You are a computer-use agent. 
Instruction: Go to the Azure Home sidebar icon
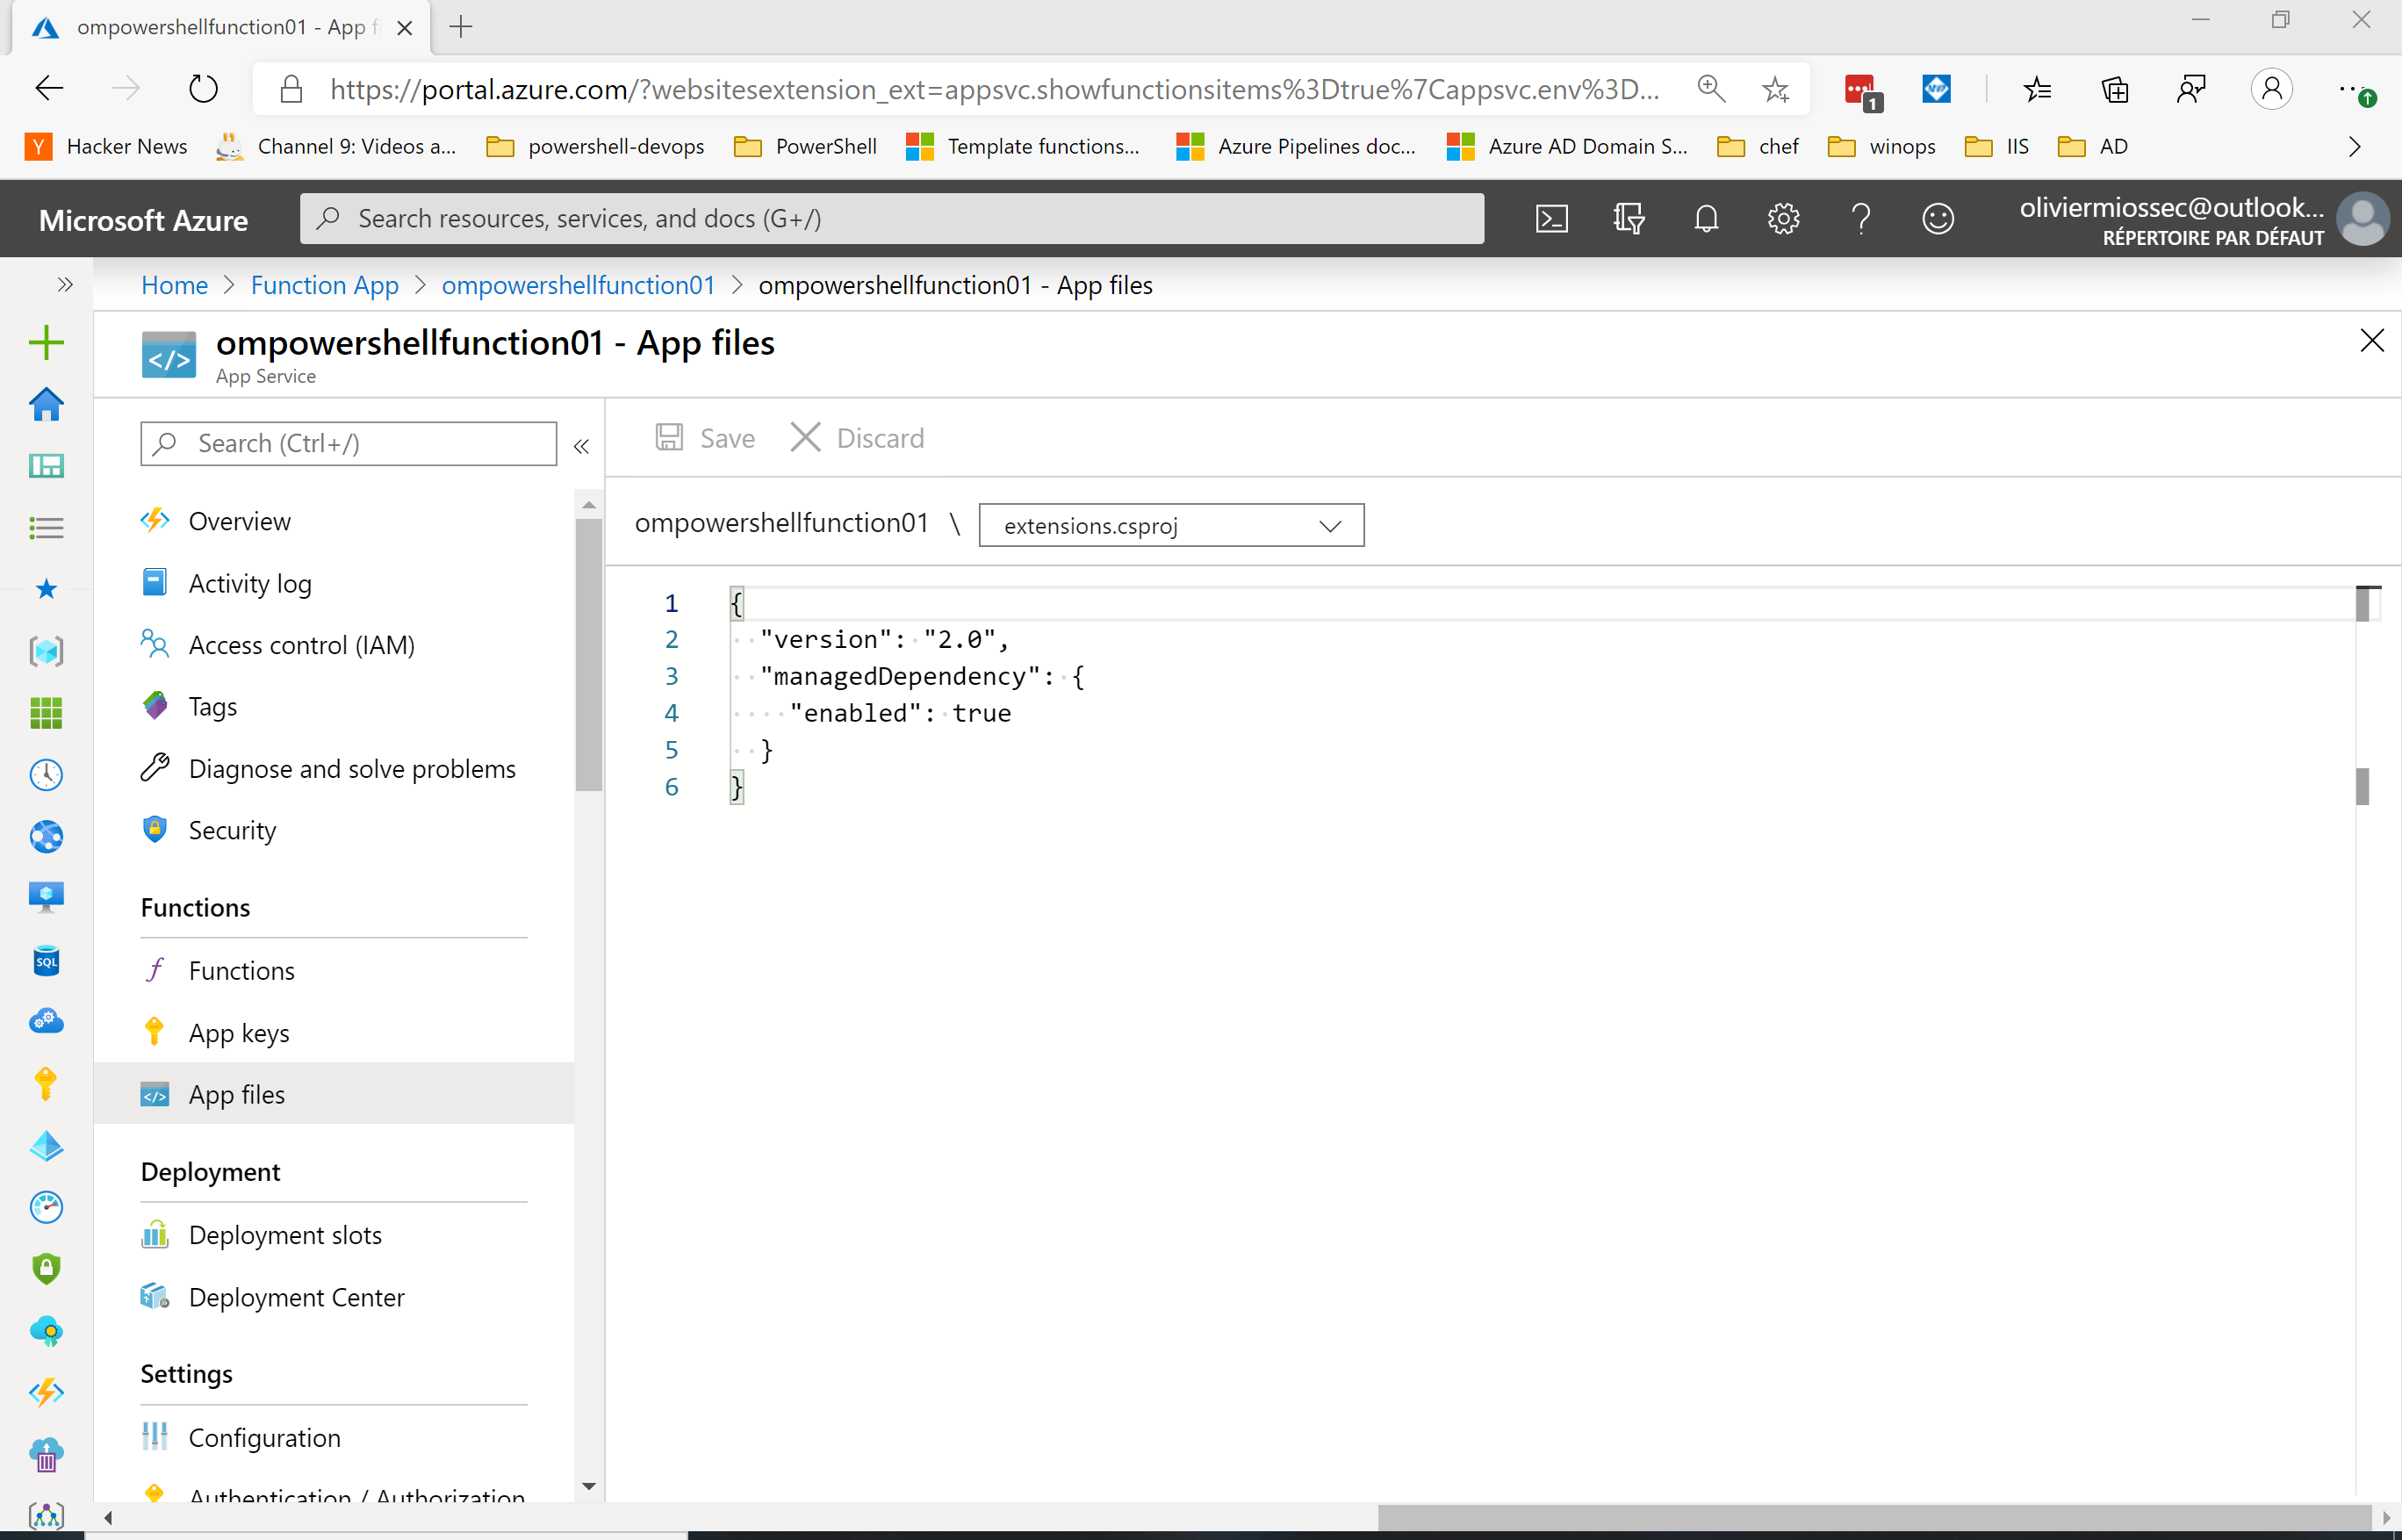(46, 405)
